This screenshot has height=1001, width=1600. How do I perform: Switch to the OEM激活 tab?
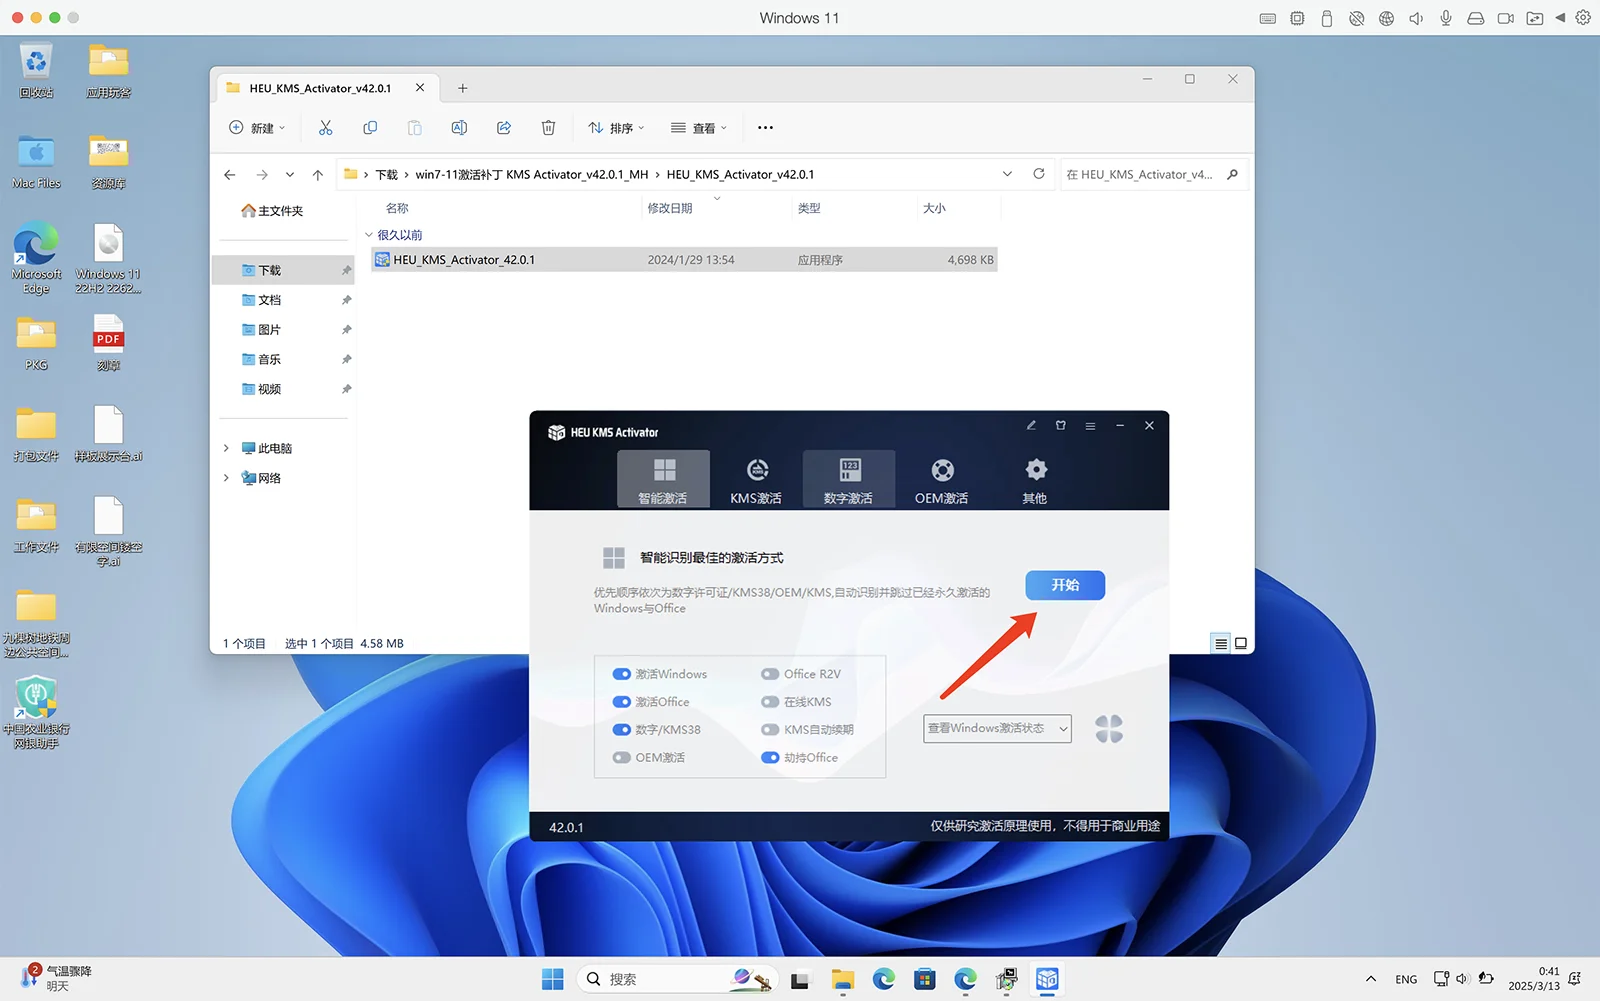tap(941, 479)
